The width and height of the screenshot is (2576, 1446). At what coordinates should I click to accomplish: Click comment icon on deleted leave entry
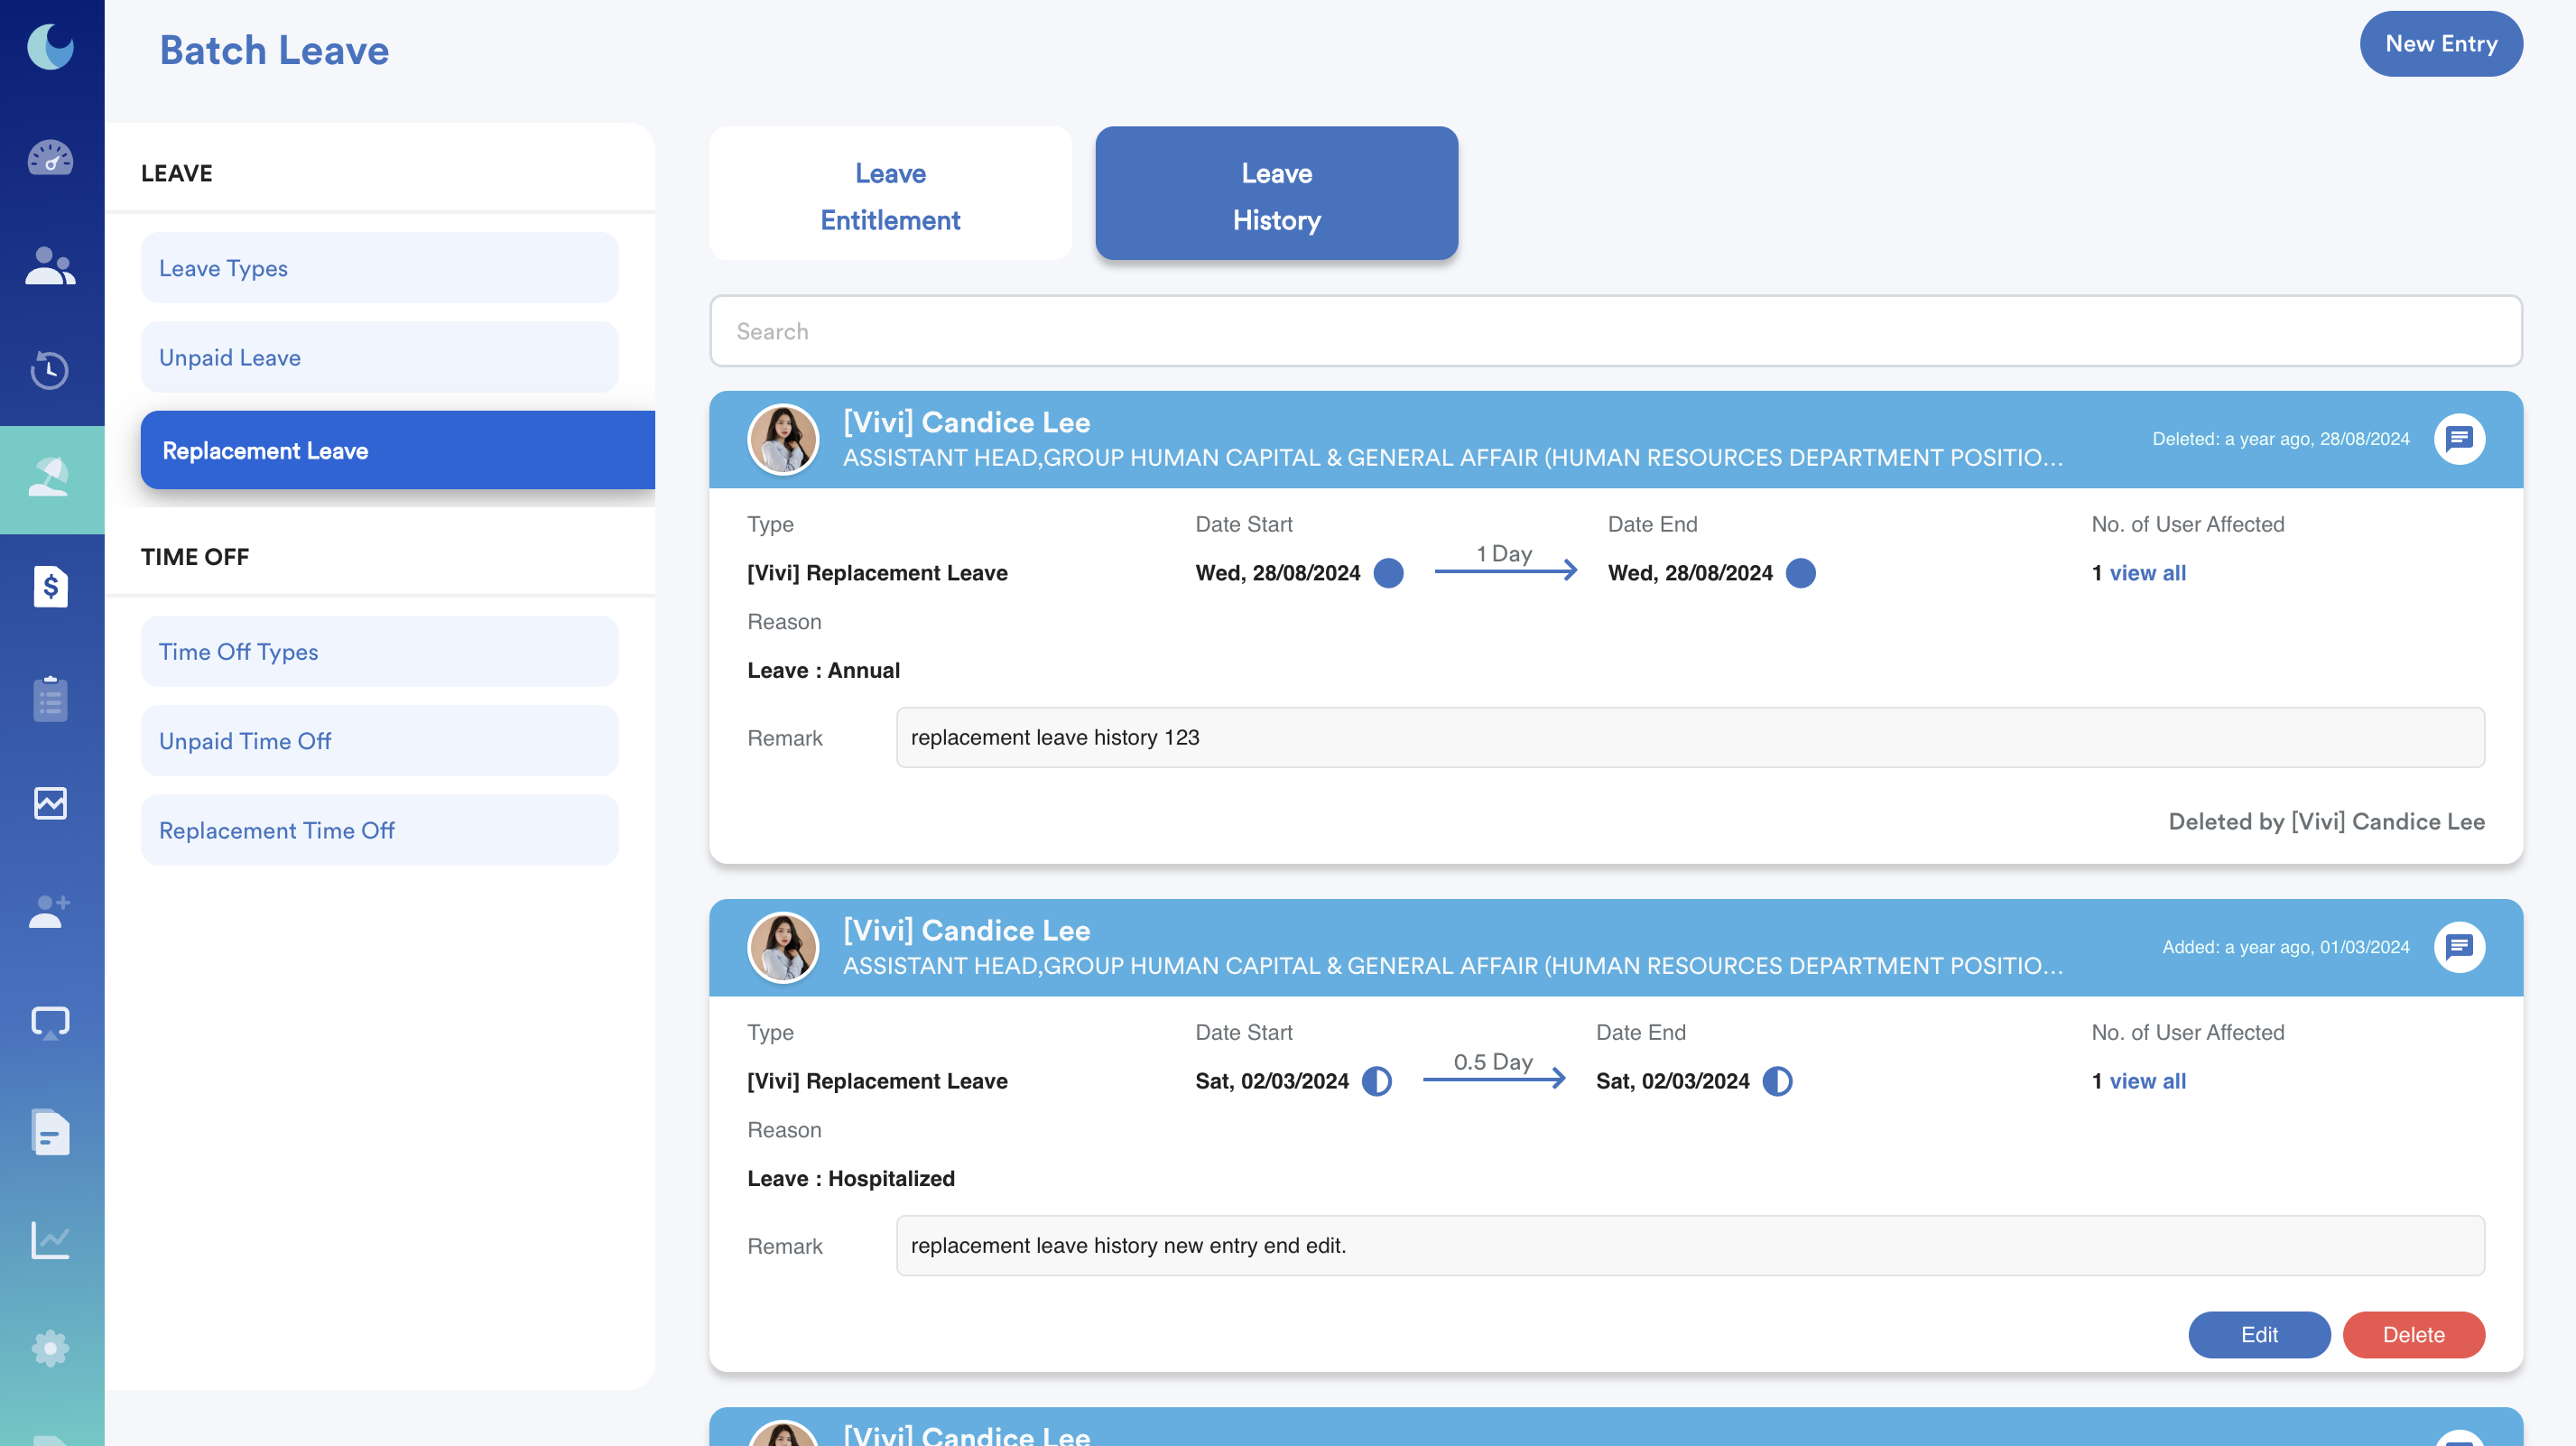[x=2459, y=439]
